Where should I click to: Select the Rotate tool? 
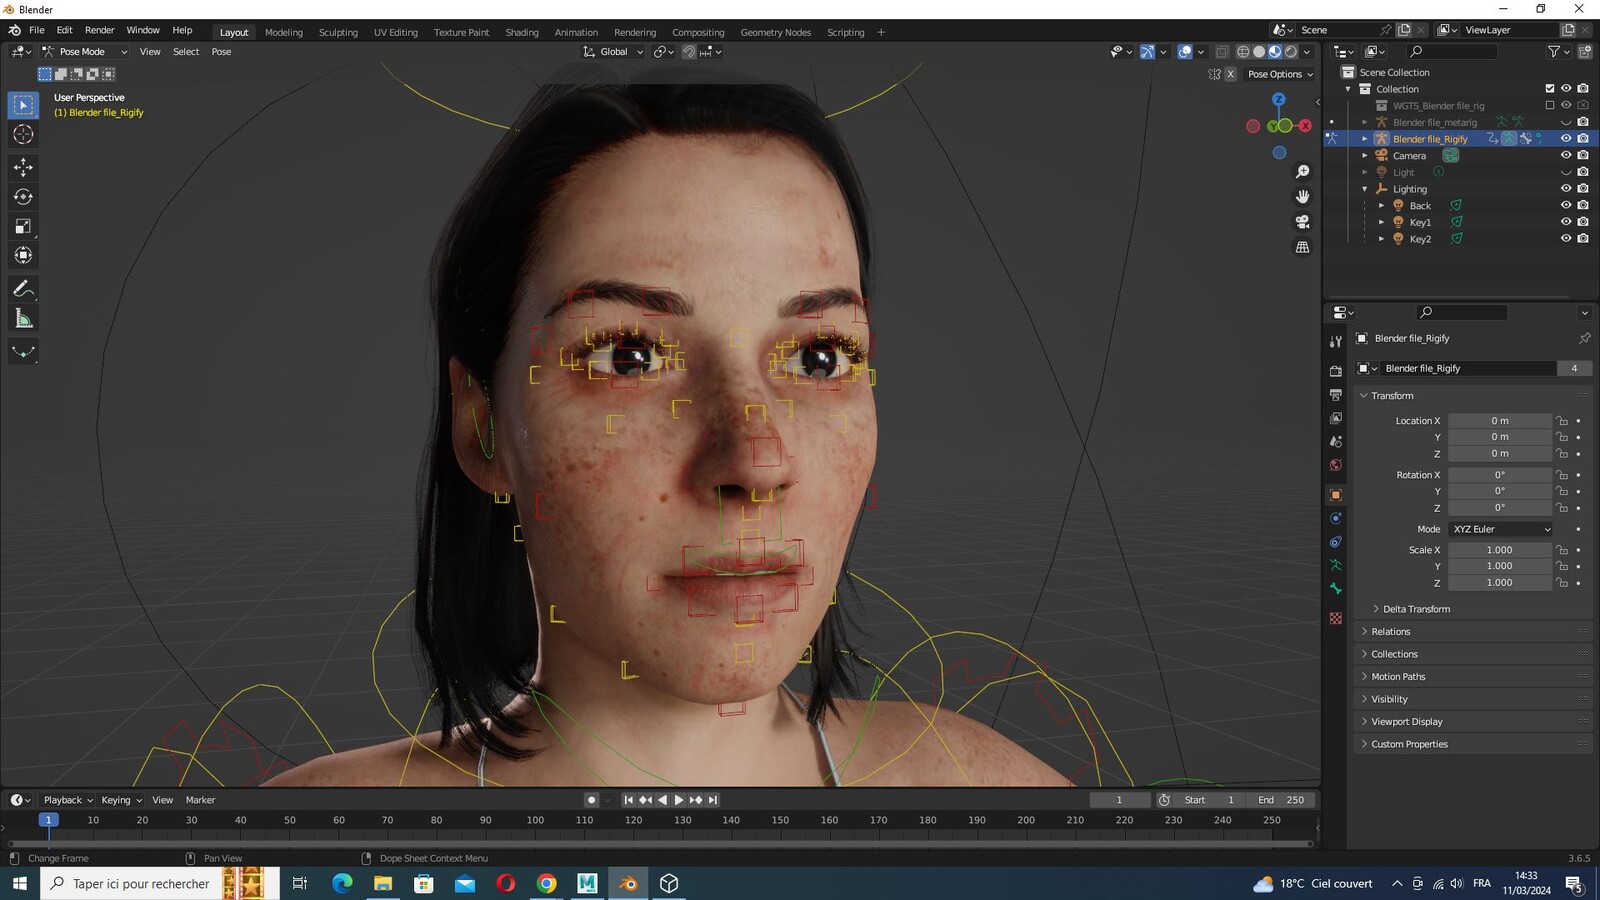[x=23, y=197]
